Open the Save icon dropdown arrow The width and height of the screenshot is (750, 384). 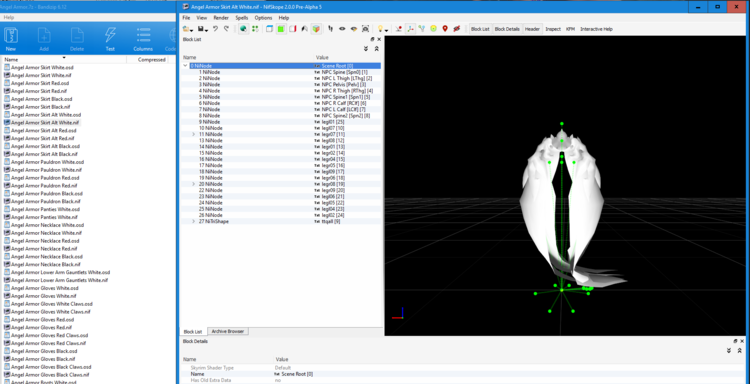(206, 31)
